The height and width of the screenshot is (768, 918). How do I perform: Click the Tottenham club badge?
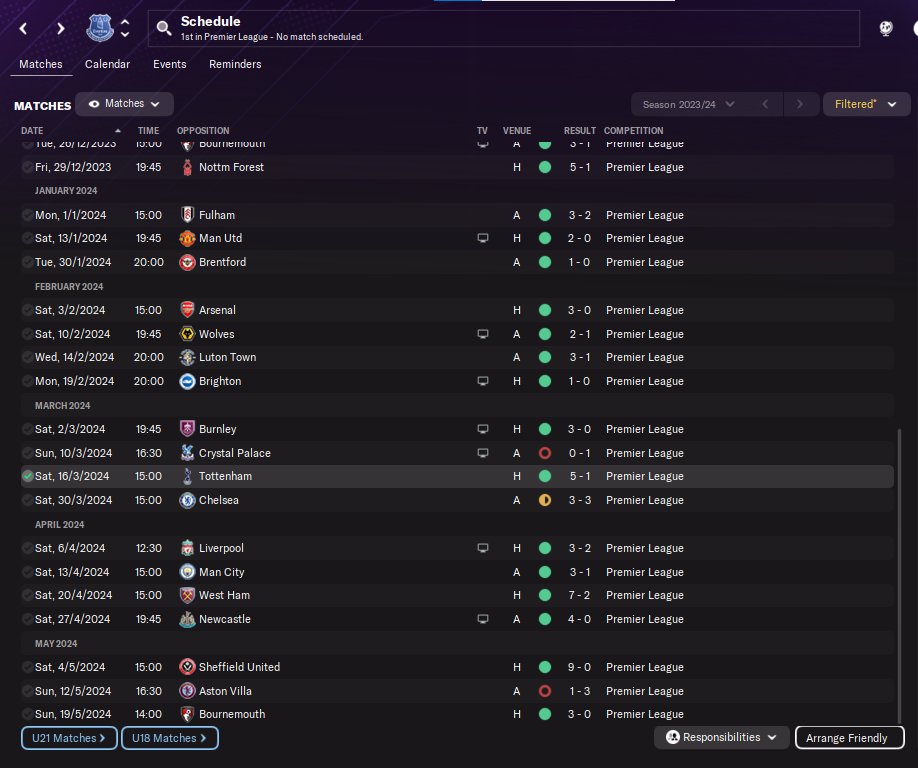pos(187,476)
